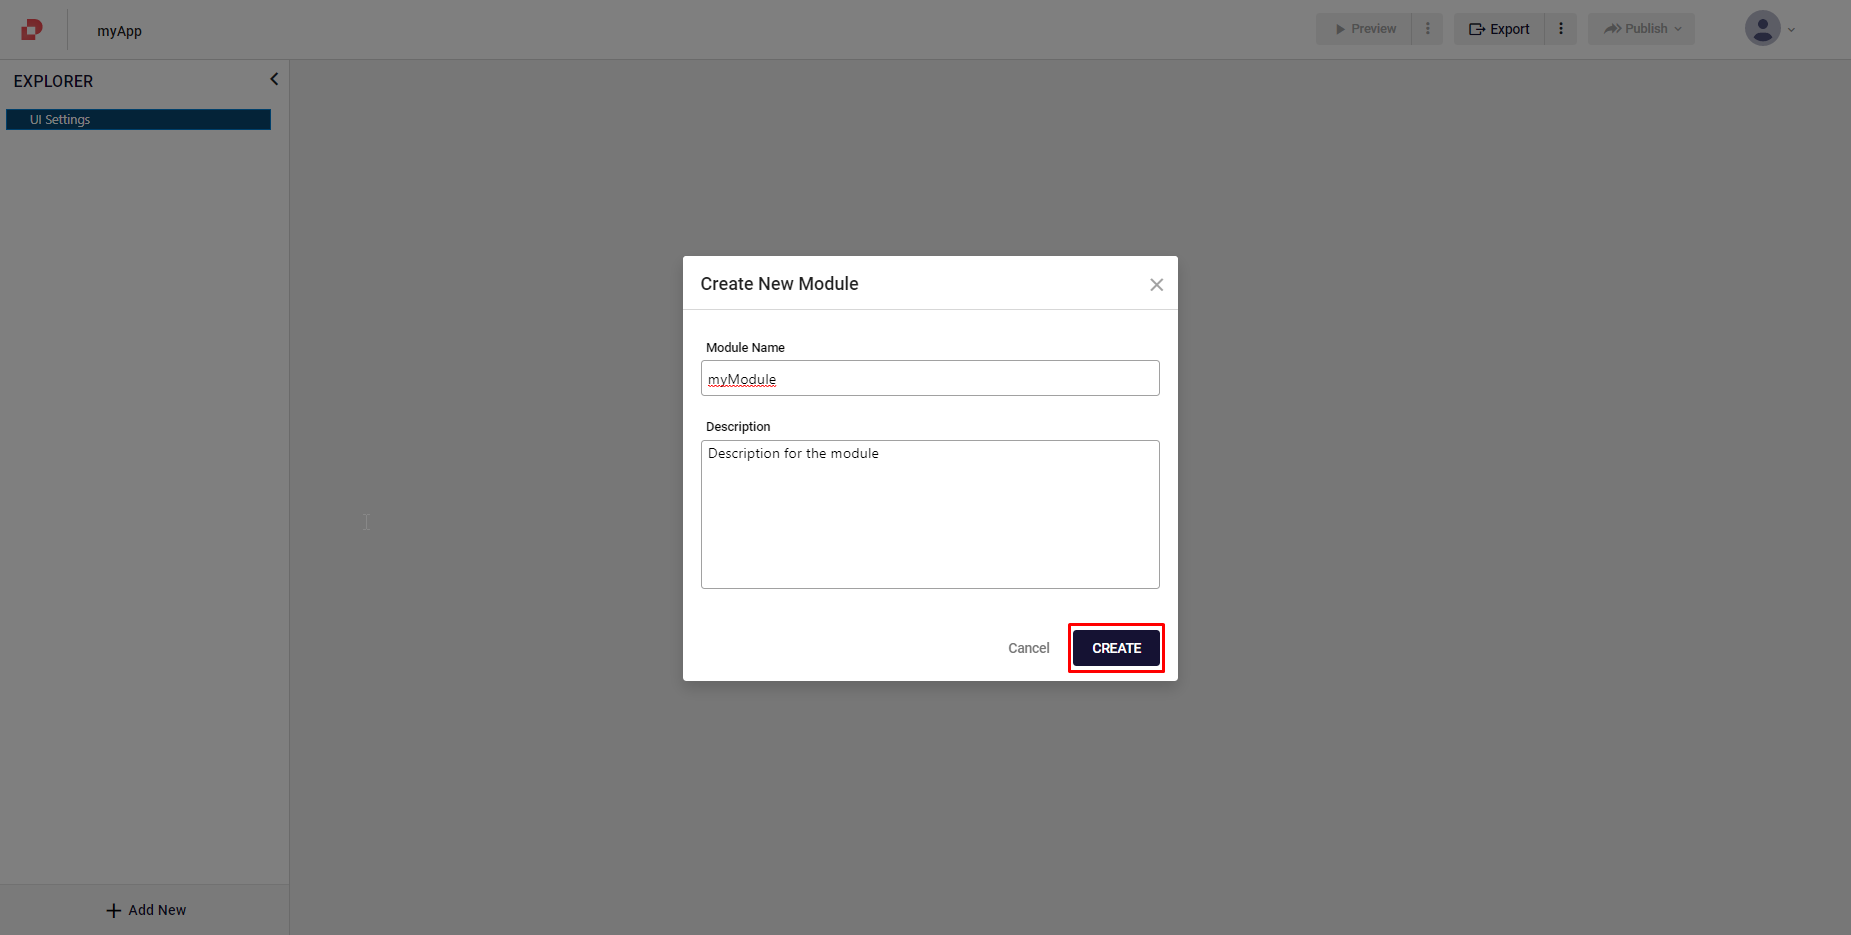Open the dropdown arrow beside the avatar

tap(1791, 30)
